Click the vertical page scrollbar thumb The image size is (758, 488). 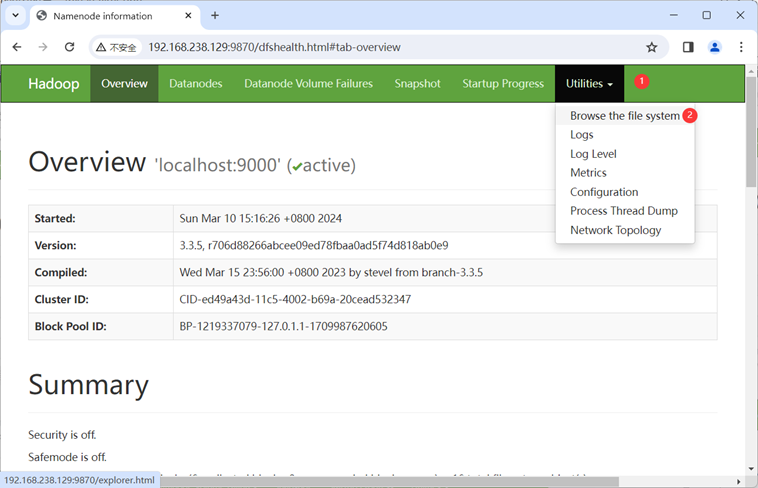[x=751, y=132]
